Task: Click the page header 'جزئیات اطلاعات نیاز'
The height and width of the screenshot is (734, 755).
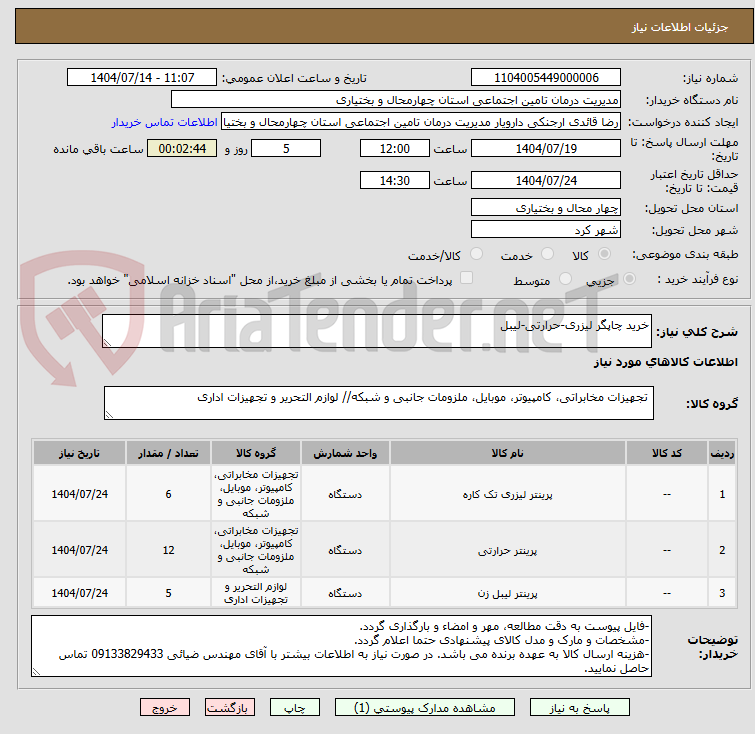Action: (x=679, y=27)
